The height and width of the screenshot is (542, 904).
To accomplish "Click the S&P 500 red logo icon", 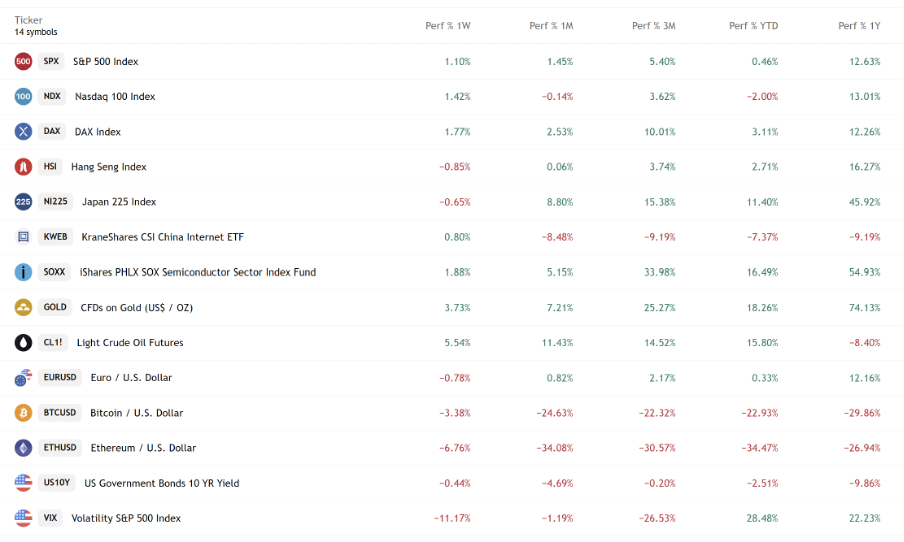I will pyautogui.click(x=23, y=62).
